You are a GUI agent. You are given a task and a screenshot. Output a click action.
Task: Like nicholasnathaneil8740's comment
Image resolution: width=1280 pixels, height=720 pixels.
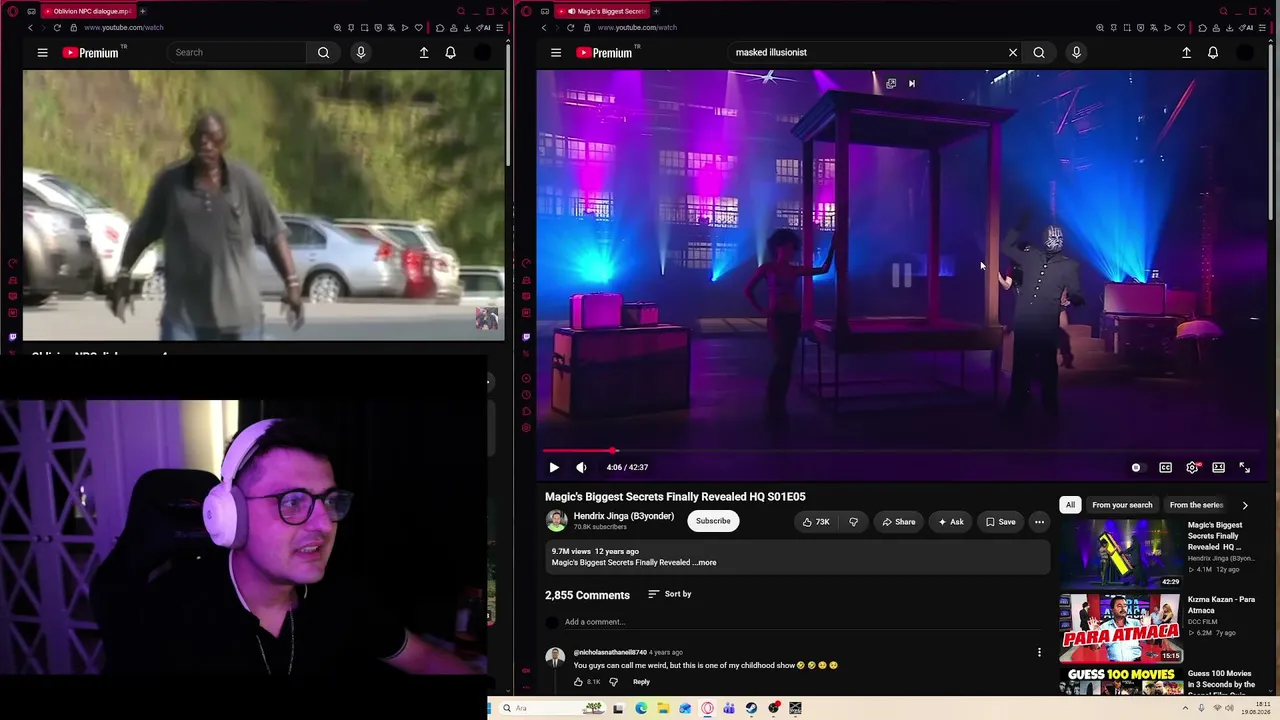pyautogui.click(x=578, y=682)
